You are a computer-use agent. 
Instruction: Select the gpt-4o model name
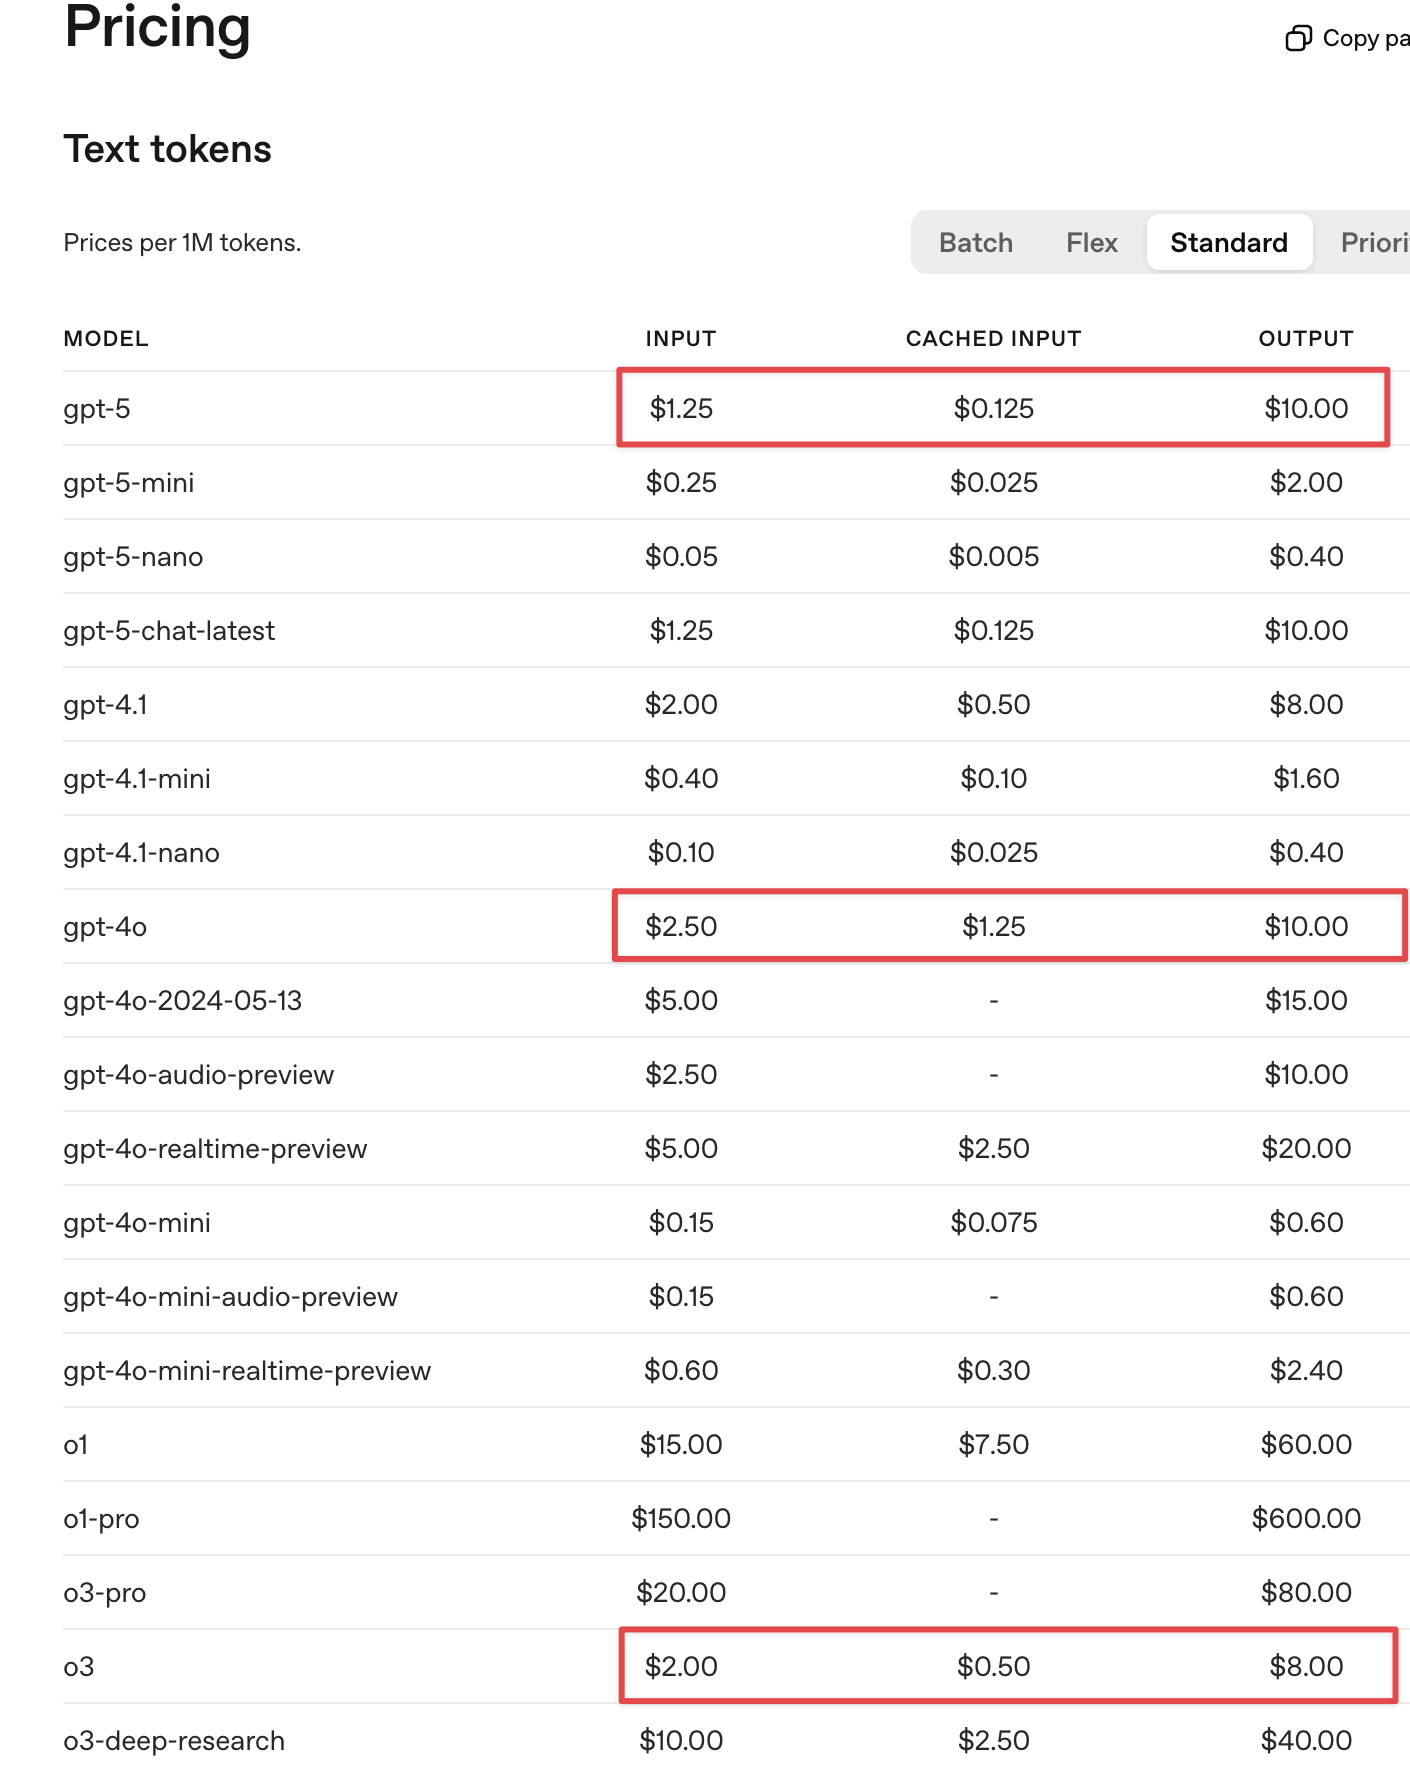point(105,927)
